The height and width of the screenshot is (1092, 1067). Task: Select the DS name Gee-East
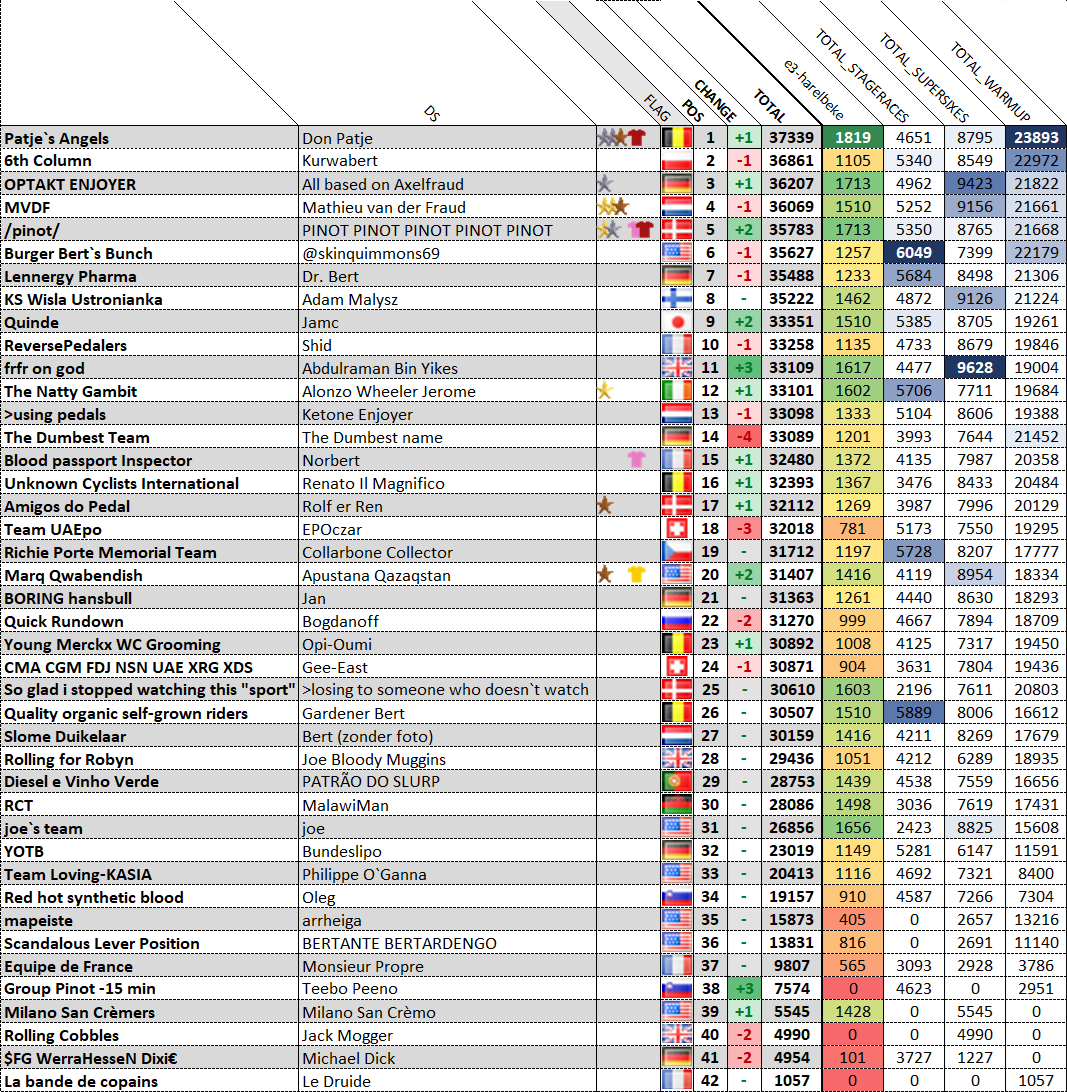[335, 668]
